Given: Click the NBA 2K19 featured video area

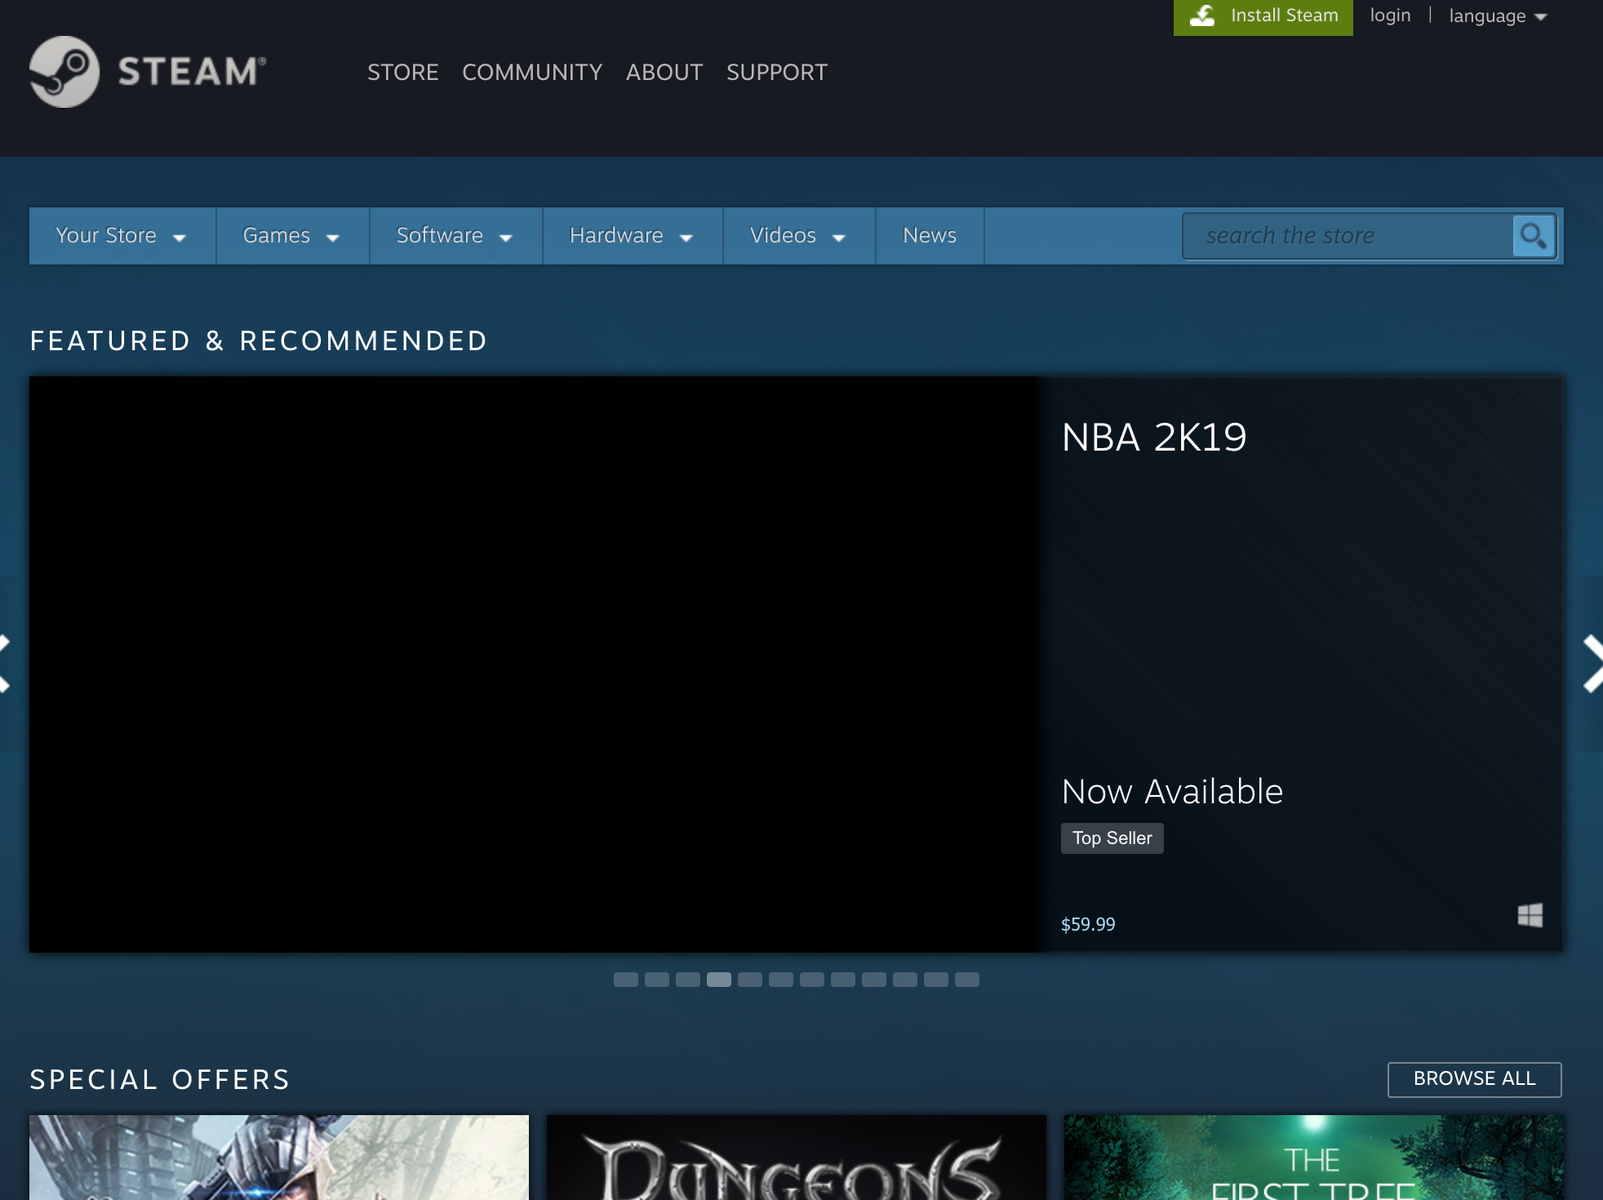Looking at the screenshot, I should click(535, 664).
